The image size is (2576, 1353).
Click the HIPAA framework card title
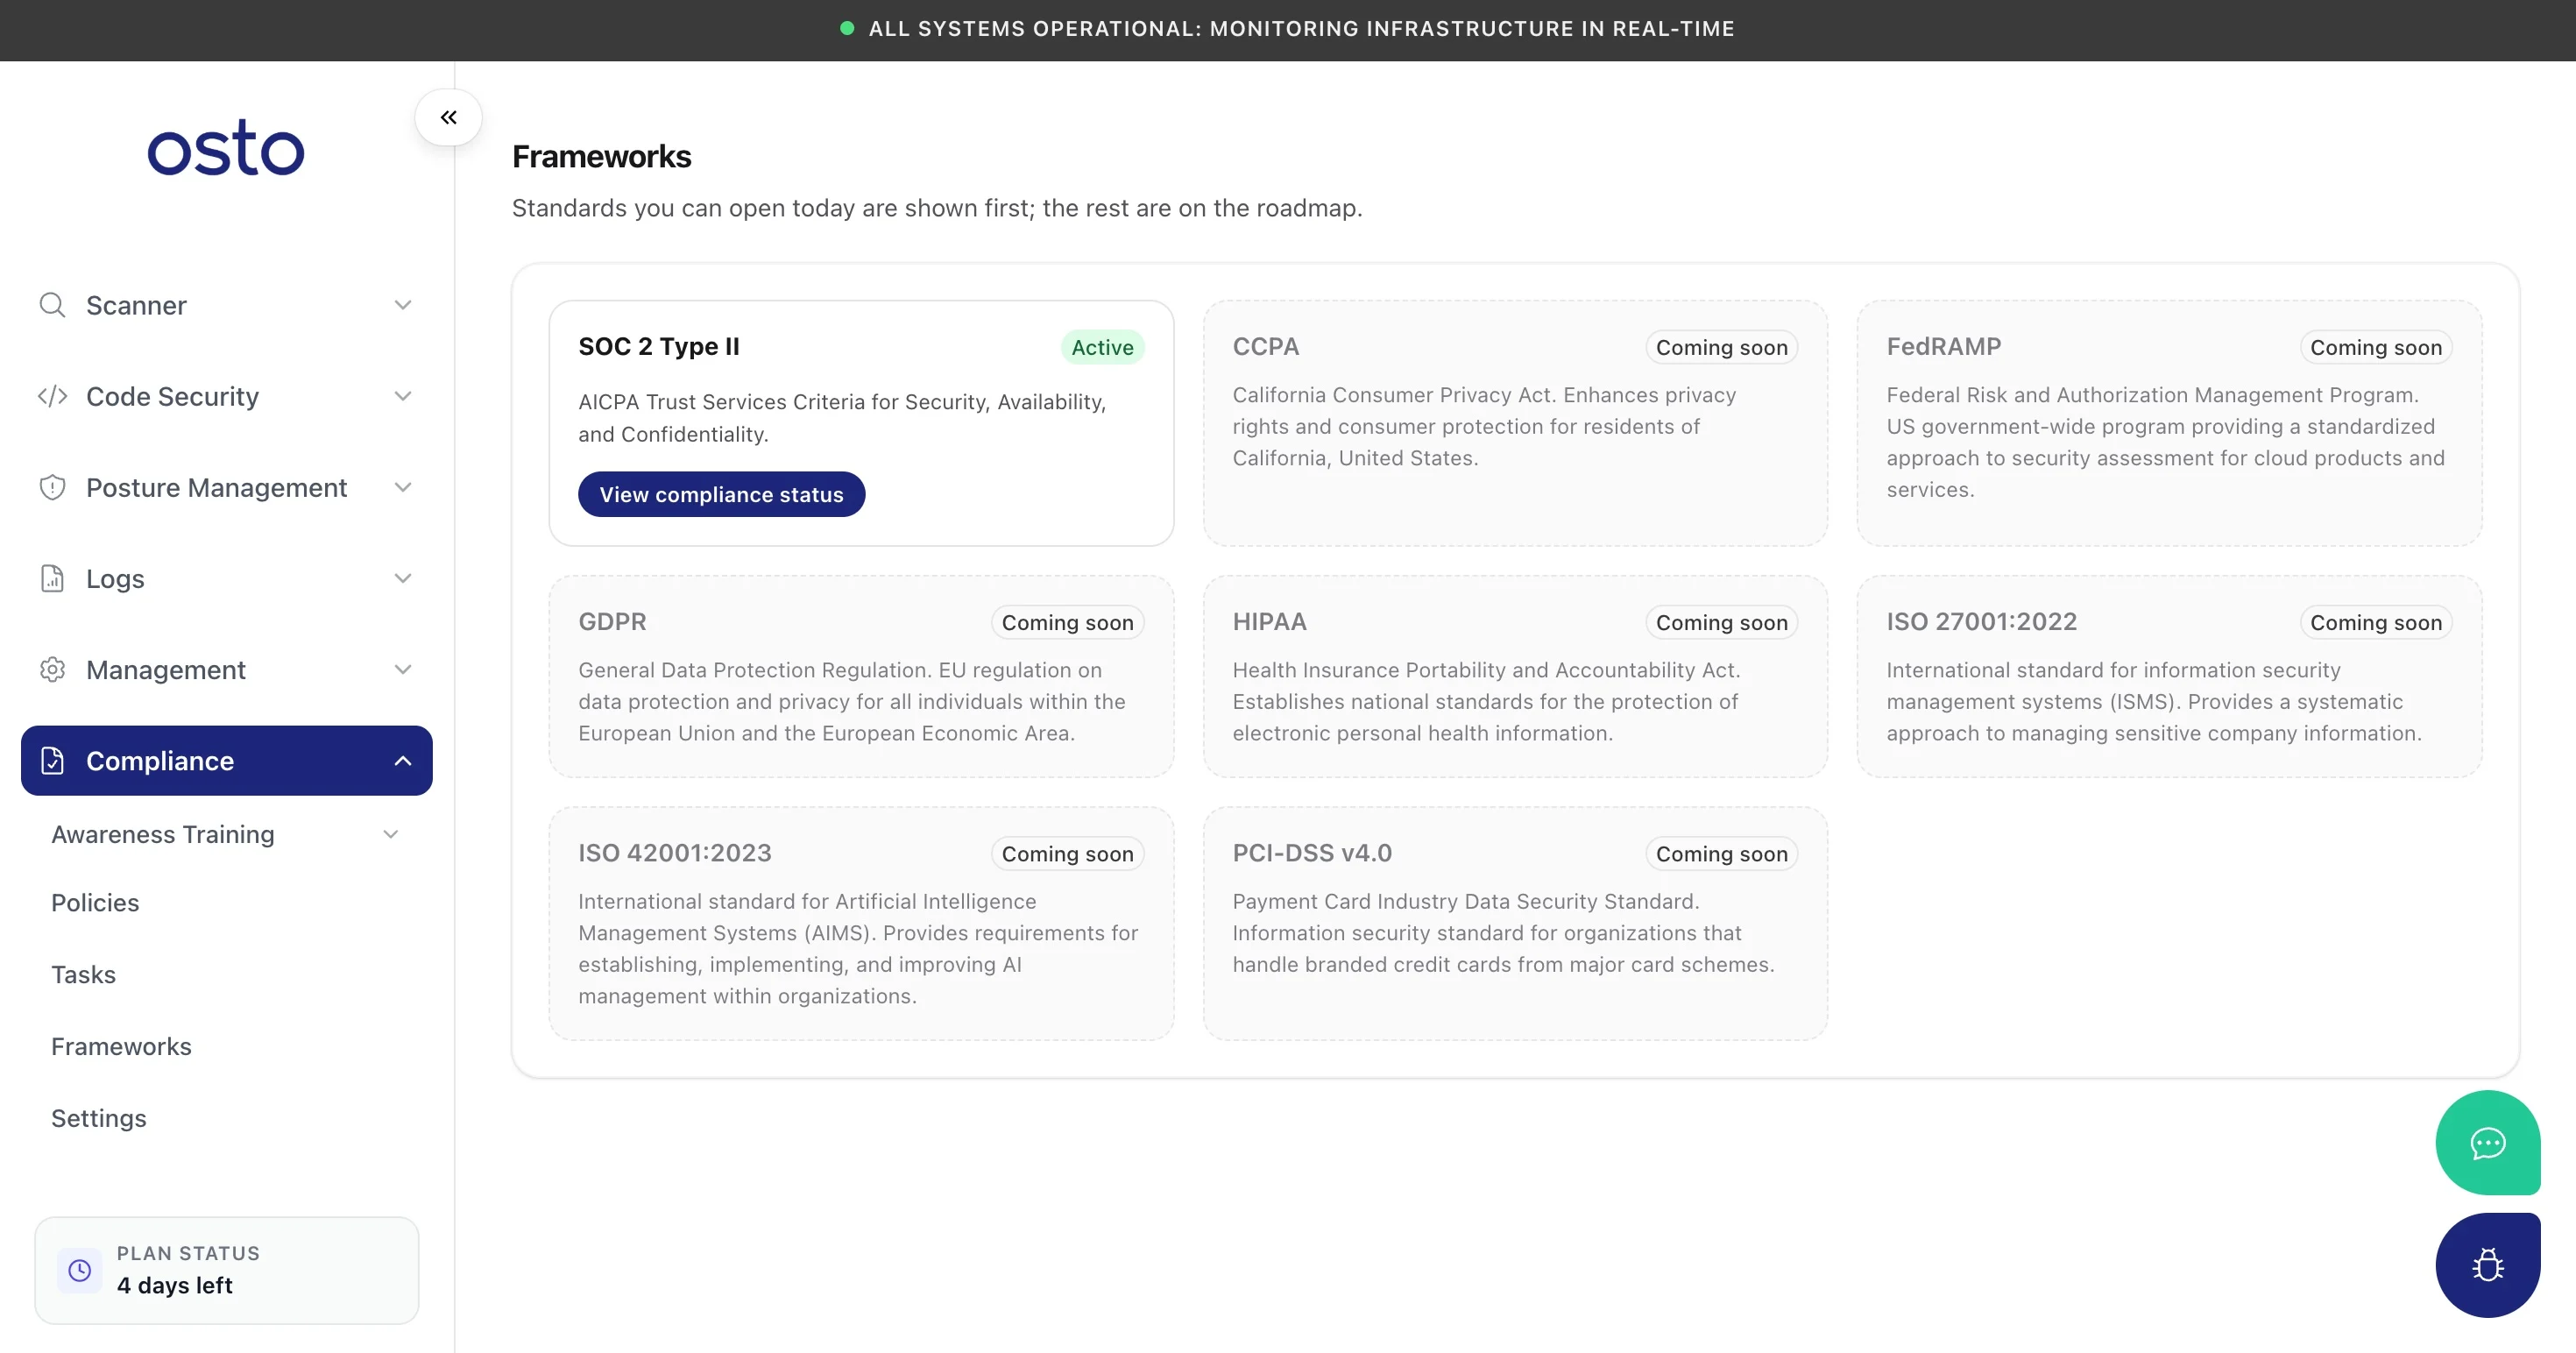click(x=1269, y=621)
